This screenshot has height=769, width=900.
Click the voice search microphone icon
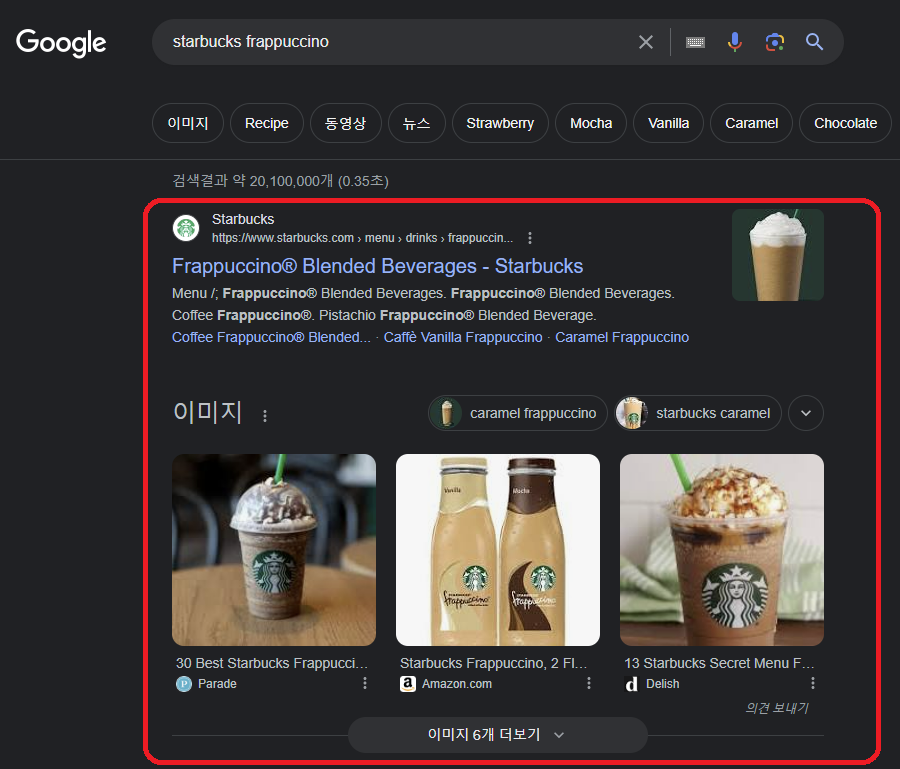pyautogui.click(x=735, y=42)
